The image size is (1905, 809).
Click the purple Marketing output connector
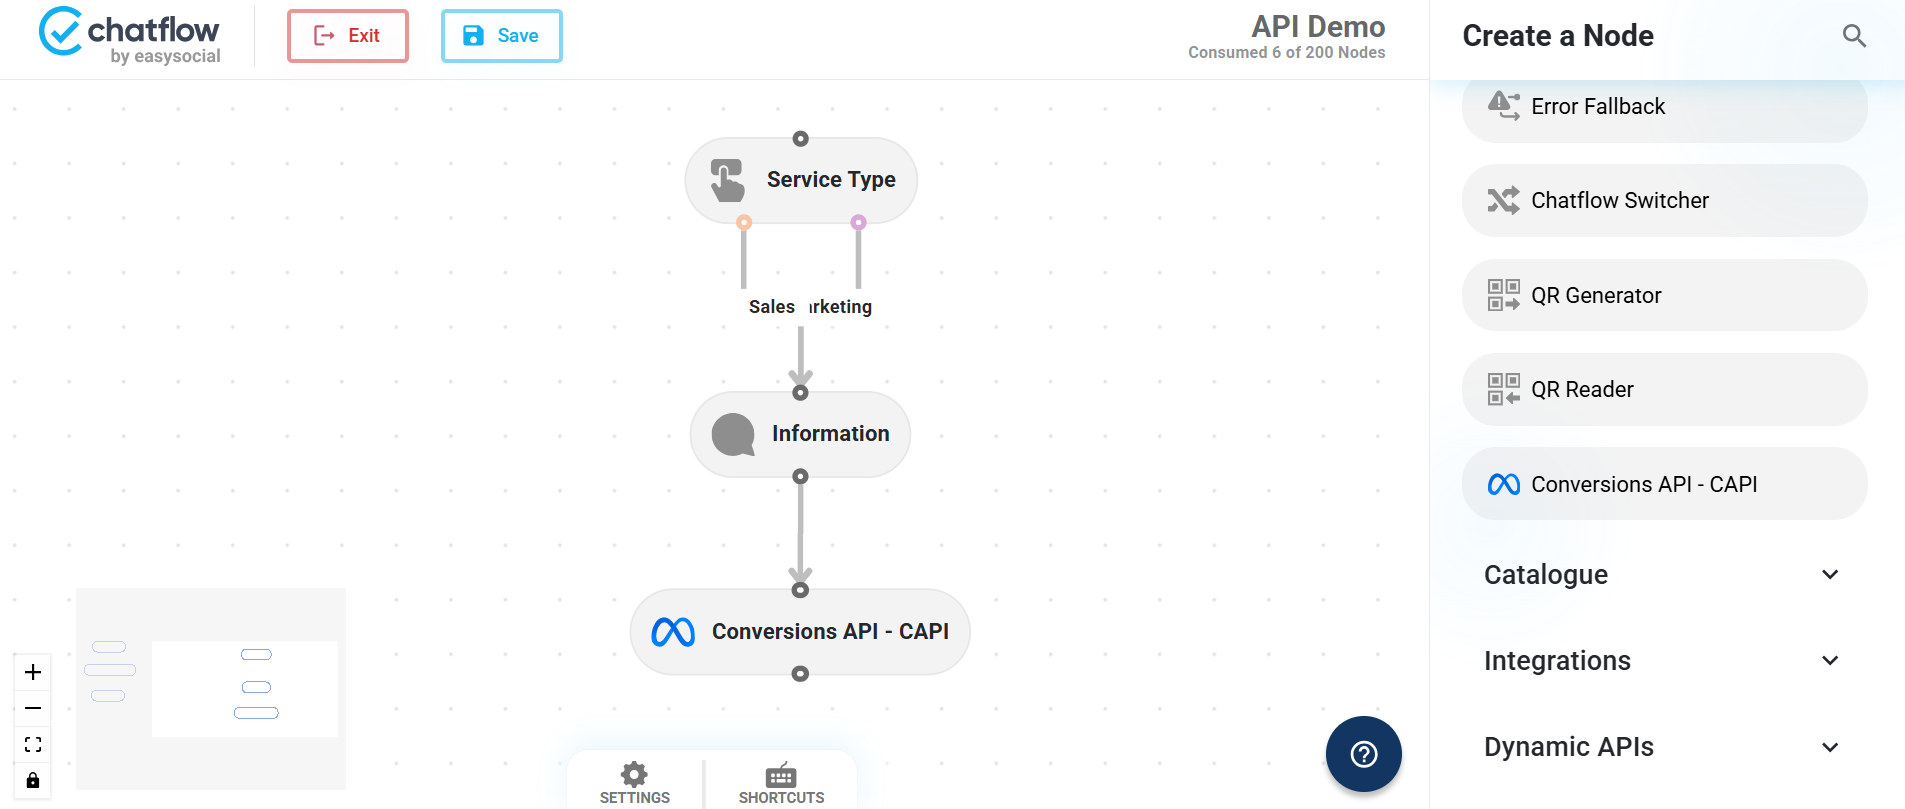point(858,222)
